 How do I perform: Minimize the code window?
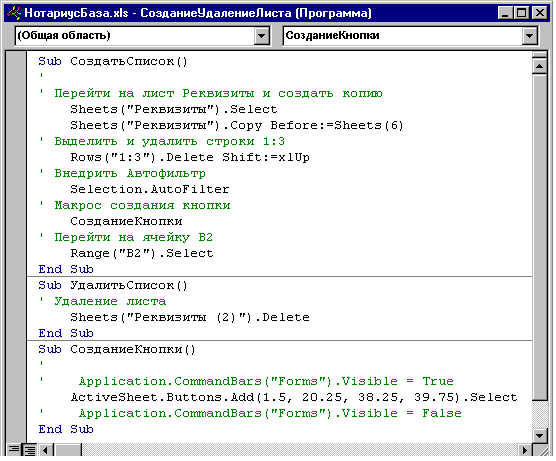point(505,13)
